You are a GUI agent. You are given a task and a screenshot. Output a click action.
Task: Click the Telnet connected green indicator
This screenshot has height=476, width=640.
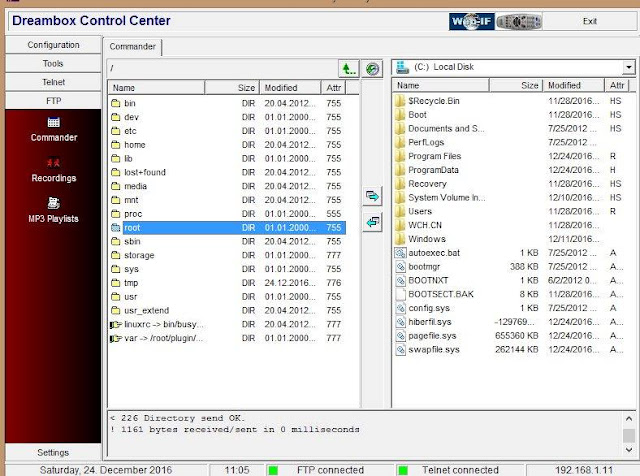pyautogui.click(x=403, y=470)
